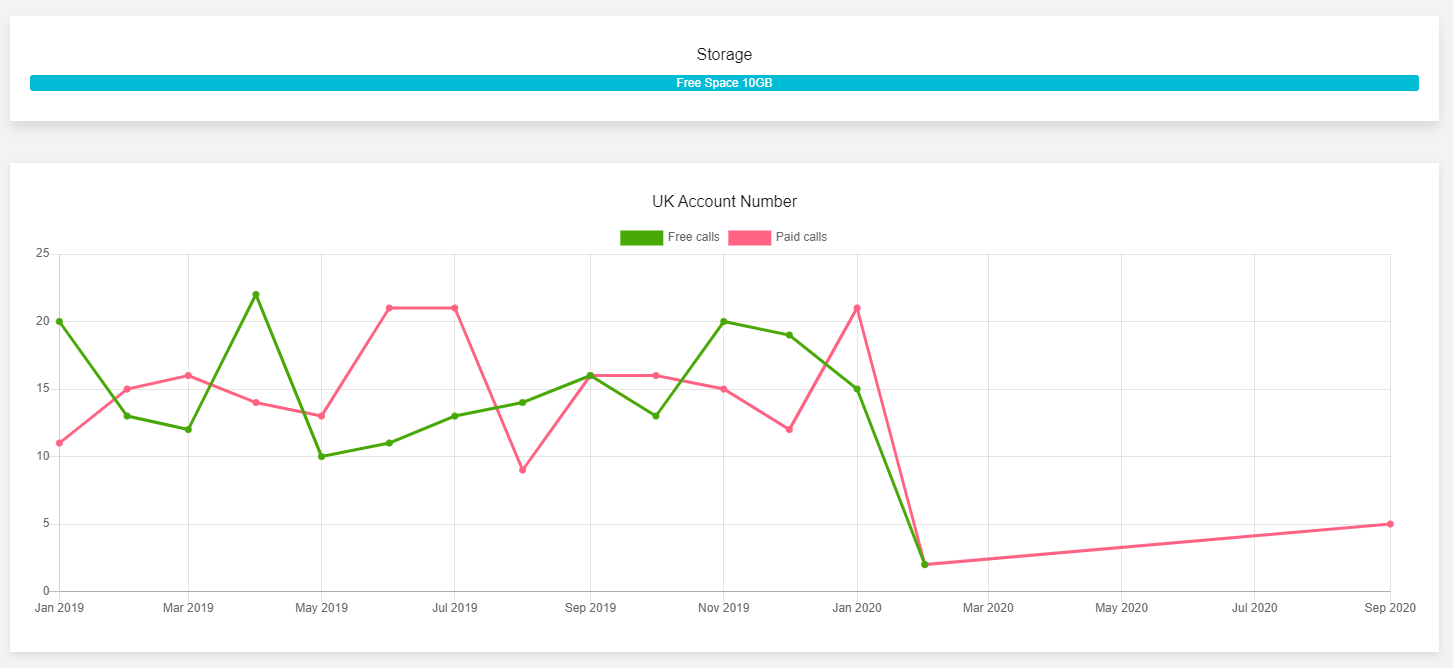Click the y-axis value 20
Image resolution: width=1453 pixels, height=668 pixels.
click(42, 321)
